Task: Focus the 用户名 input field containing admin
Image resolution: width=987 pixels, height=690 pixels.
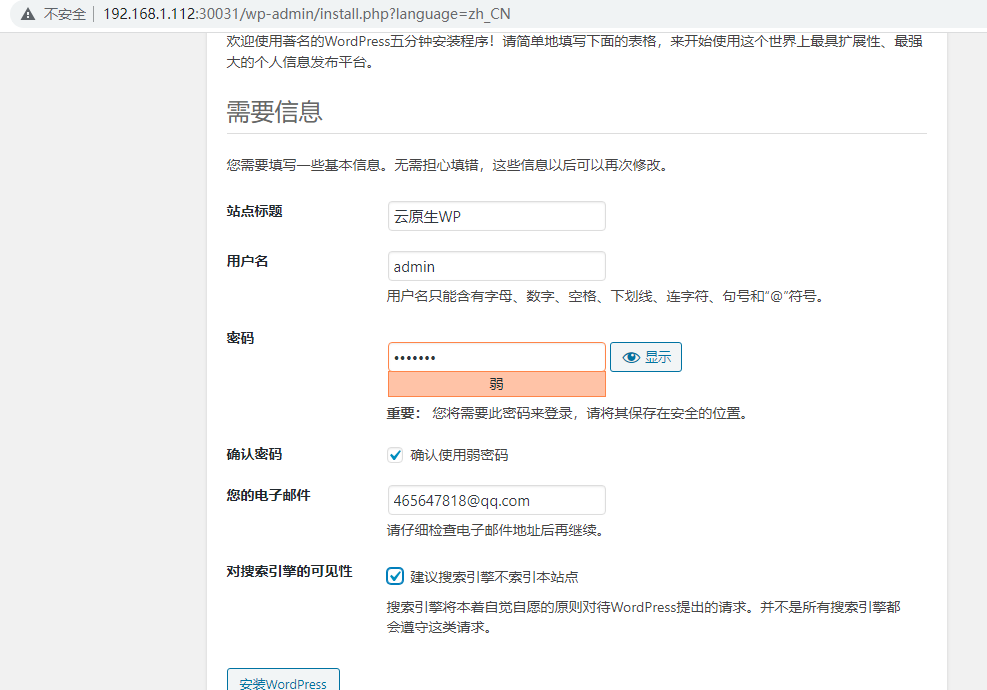Action: point(497,266)
